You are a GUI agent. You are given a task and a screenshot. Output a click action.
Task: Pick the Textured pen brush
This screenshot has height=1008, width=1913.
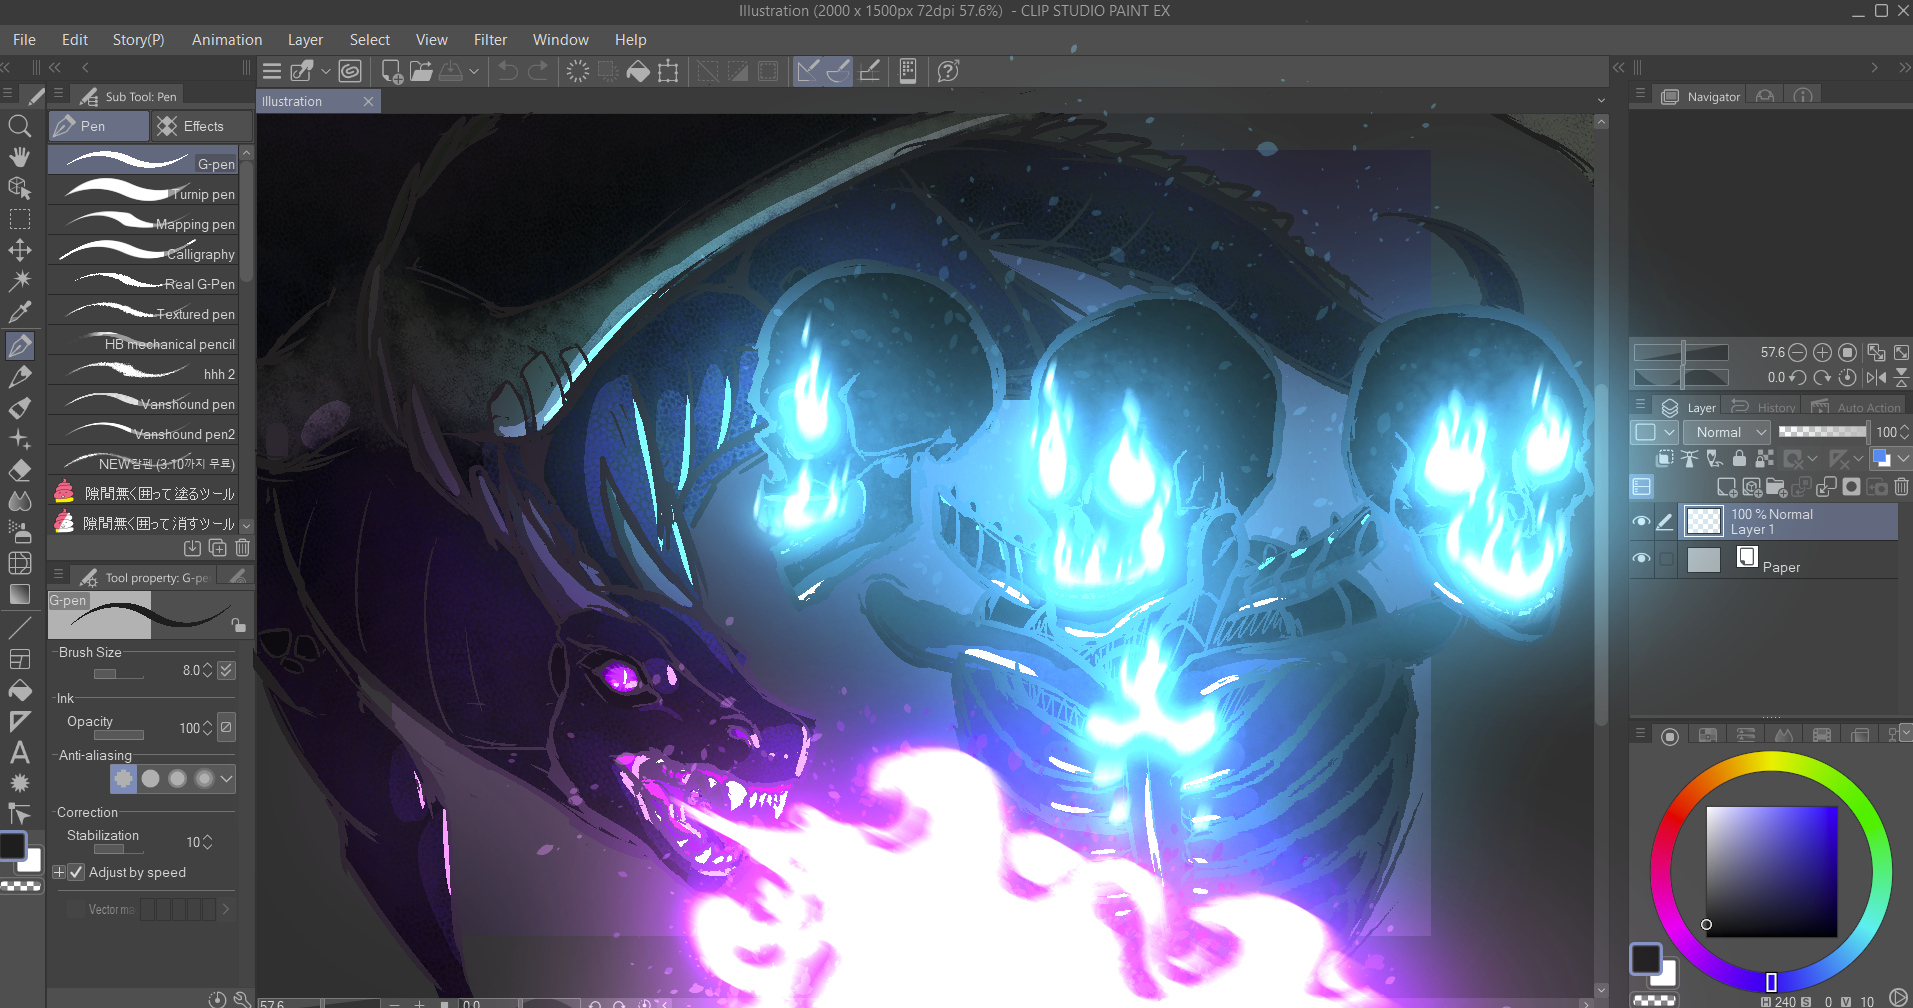pos(148,314)
